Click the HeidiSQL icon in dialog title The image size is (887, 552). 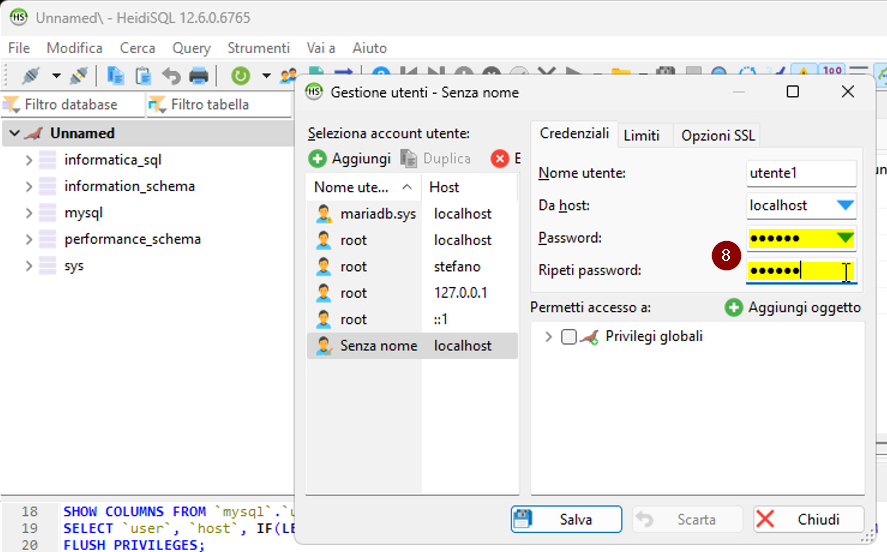(x=314, y=92)
